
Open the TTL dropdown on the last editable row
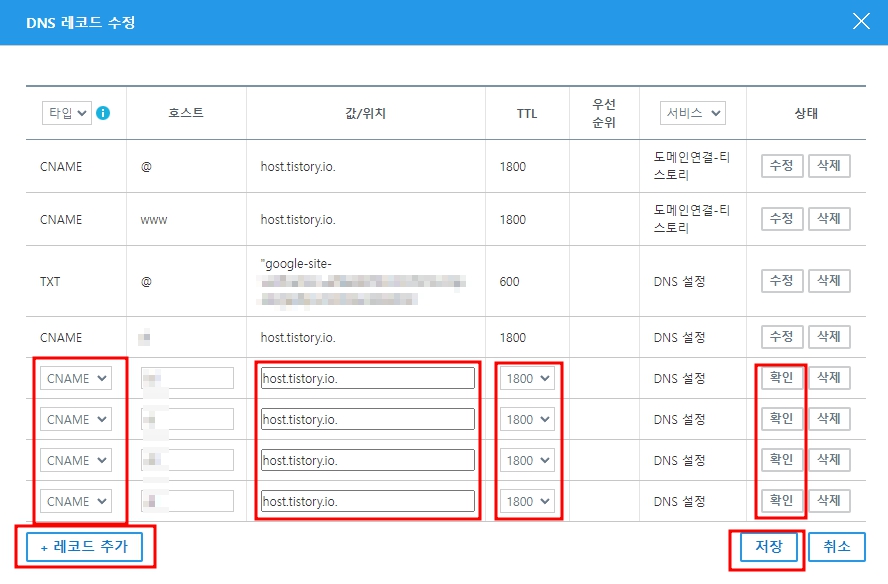pyautogui.click(x=527, y=501)
